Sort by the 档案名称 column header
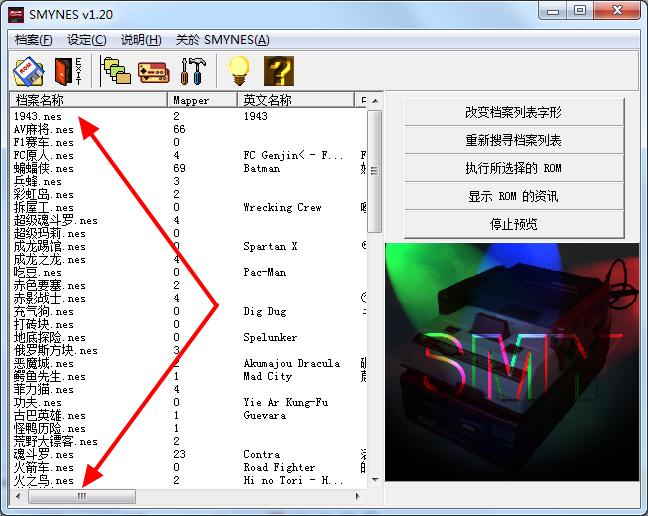Image resolution: width=648 pixels, height=516 pixels. pos(88,100)
